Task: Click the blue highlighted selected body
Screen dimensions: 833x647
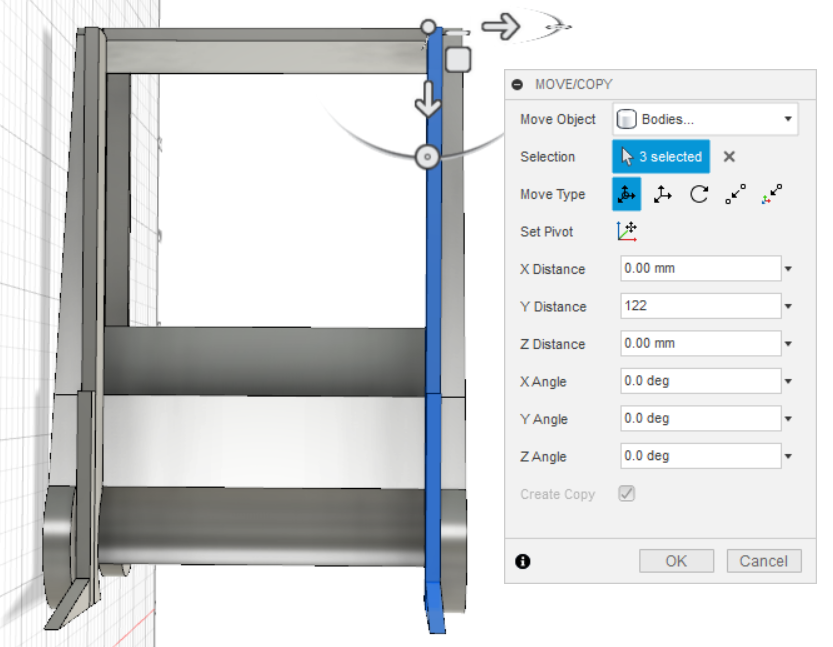Action: point(434,329)
